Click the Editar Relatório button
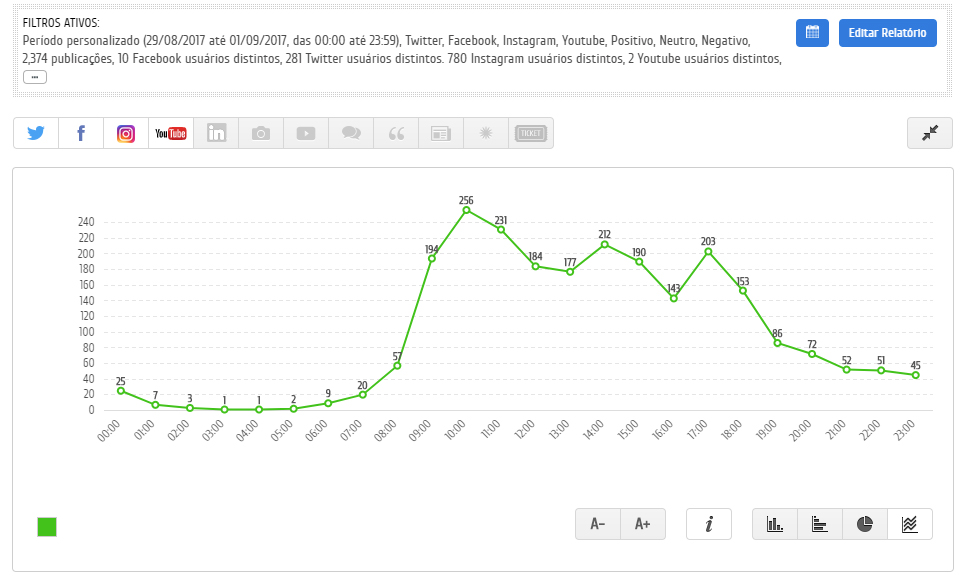This screenshot has height=582, width=961. pyautogui.click(x=887, y=33)
